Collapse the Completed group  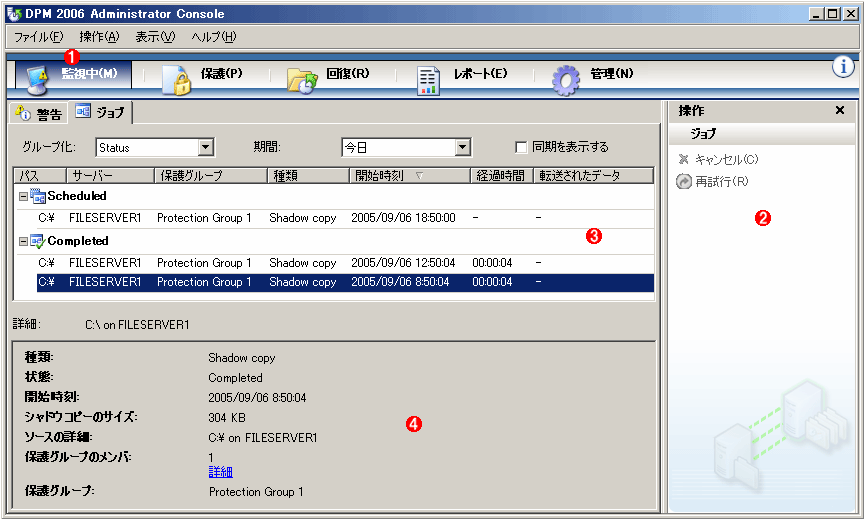click(x=23, y=241)
